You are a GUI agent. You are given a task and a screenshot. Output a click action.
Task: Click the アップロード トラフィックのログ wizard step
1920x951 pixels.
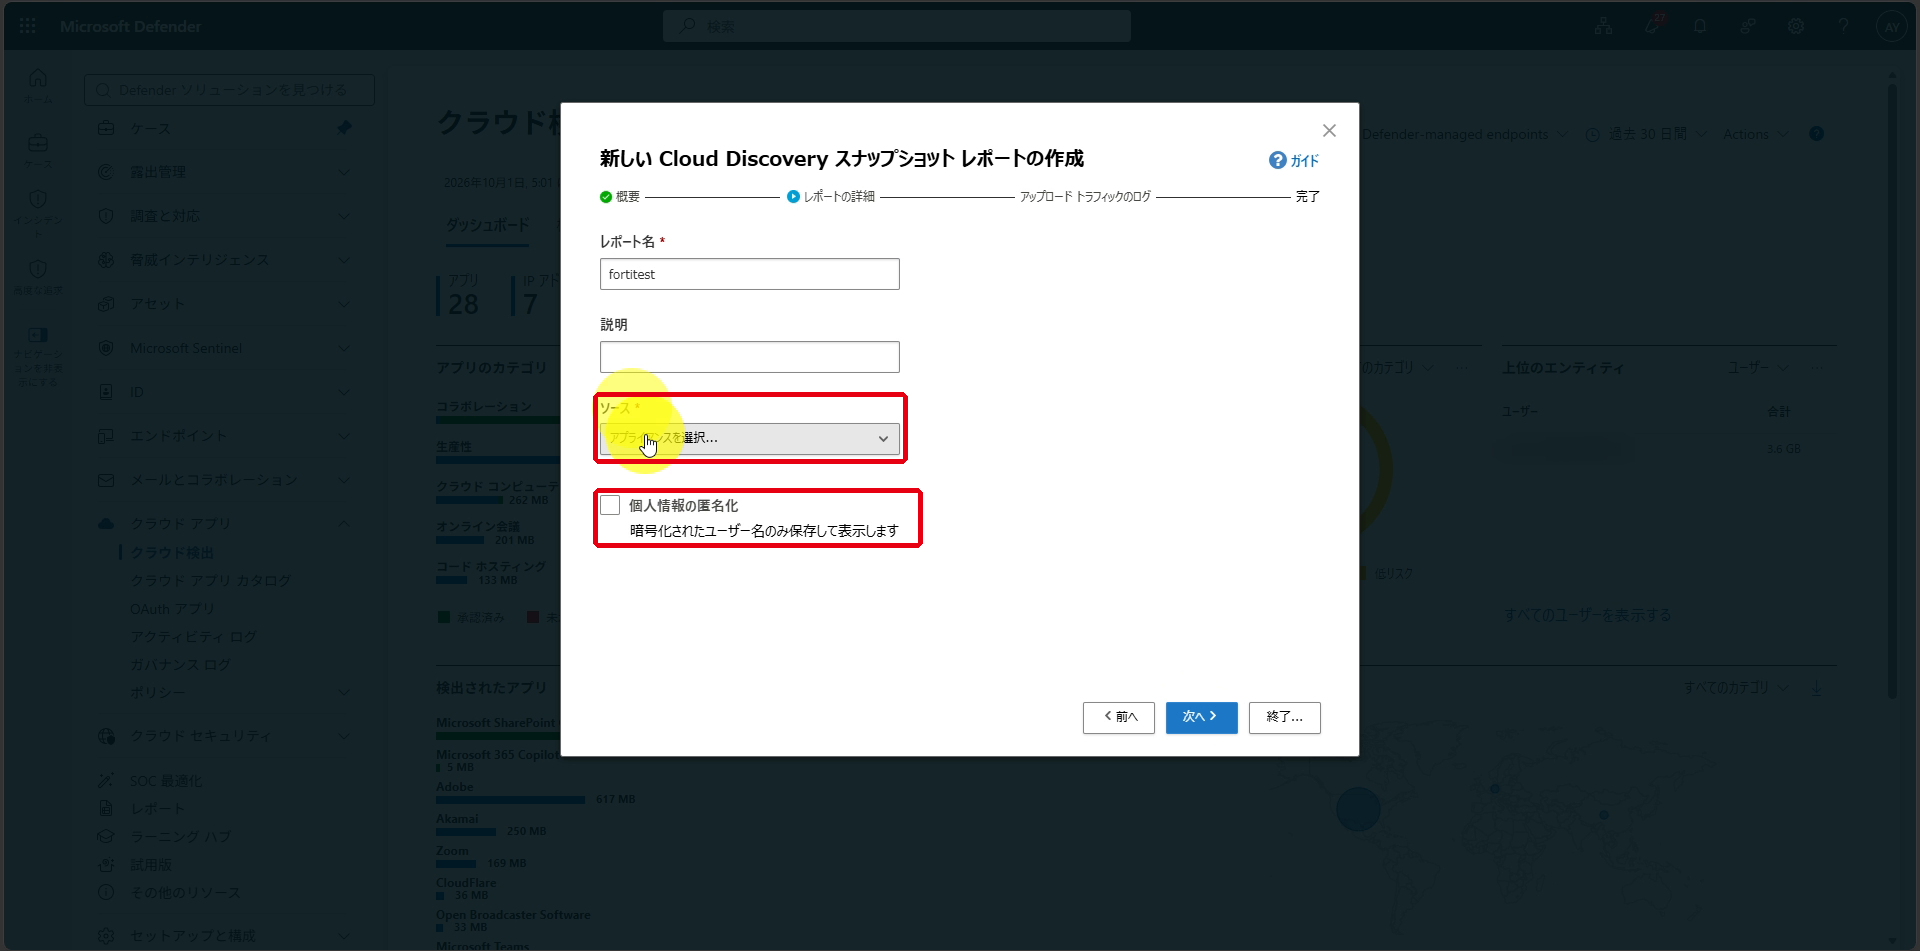coord(1085,197)
